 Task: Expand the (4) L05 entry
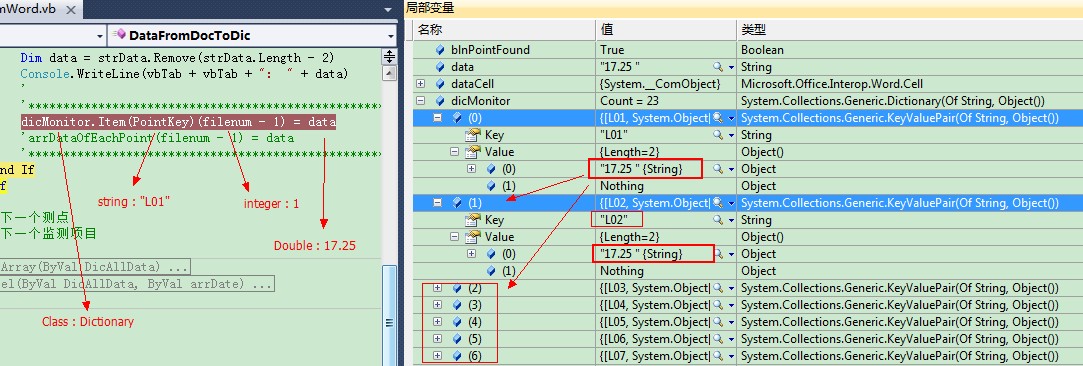click(x=437, y=322)
